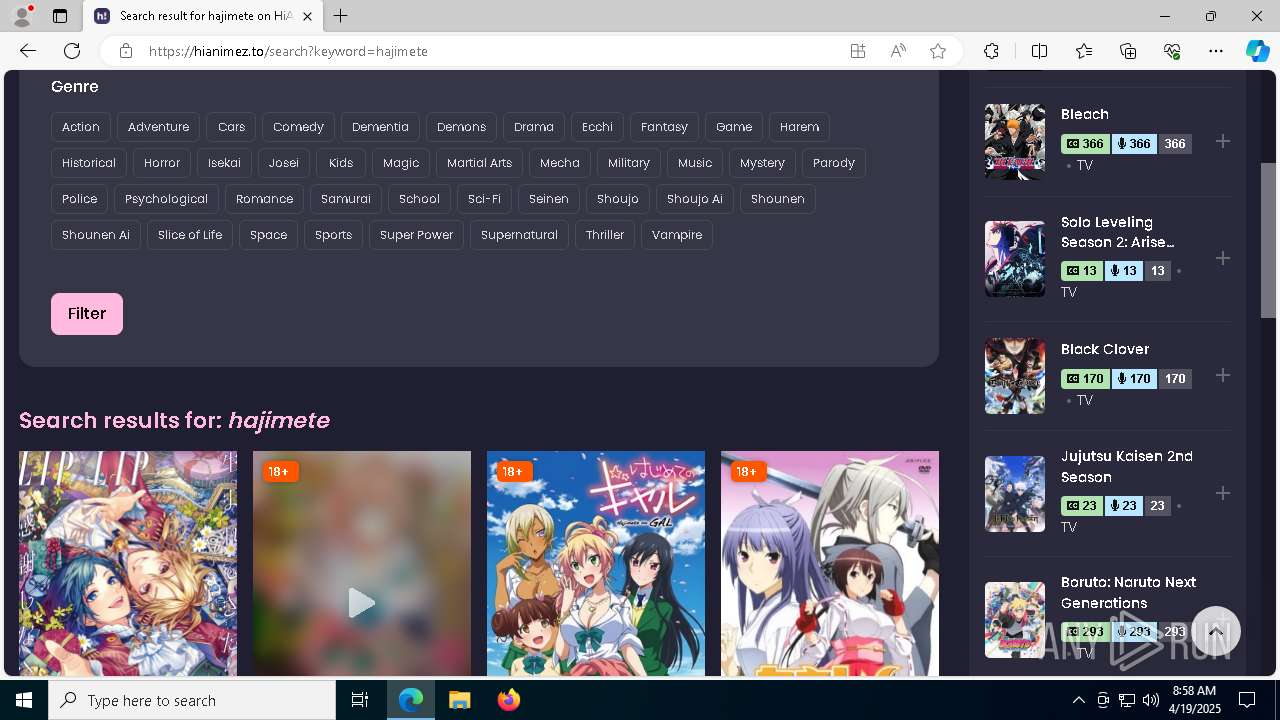Viewport: 1280px width, 720px height.
Task: Click the browser Back arrow
Action: [x=28, y=51]
